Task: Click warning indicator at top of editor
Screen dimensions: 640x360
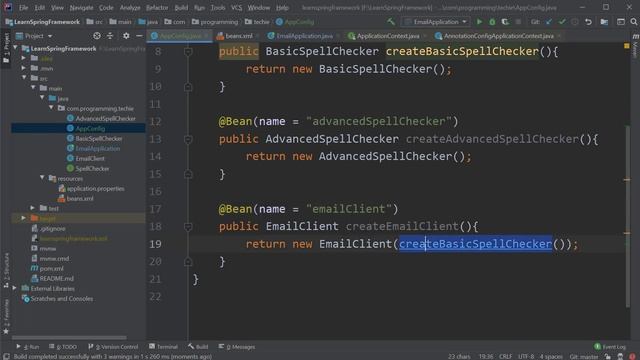Action: [627, 46]
